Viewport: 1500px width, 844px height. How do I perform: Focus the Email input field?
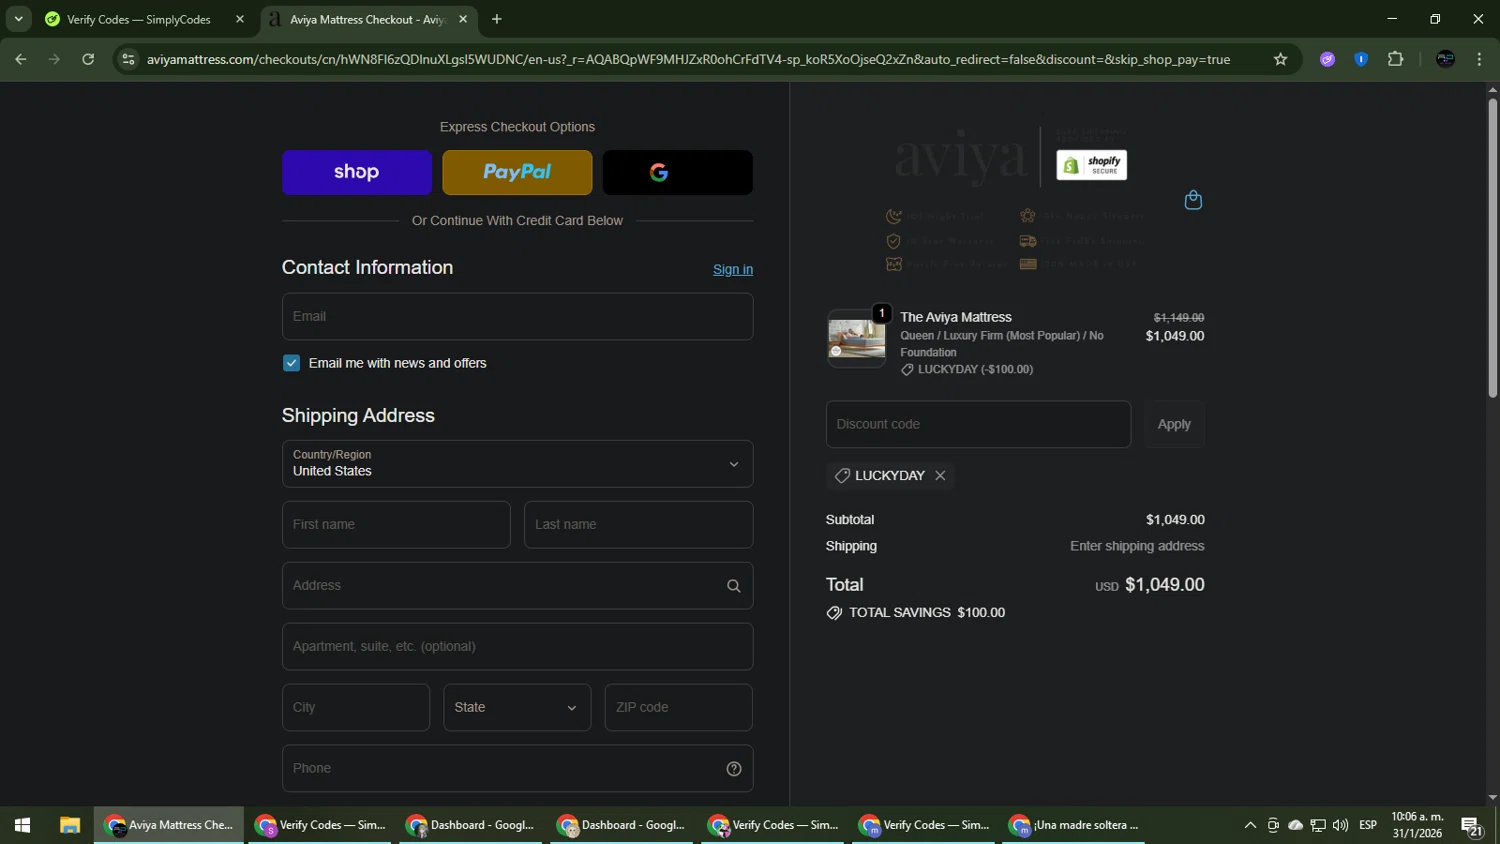click(x=517, y=316)
